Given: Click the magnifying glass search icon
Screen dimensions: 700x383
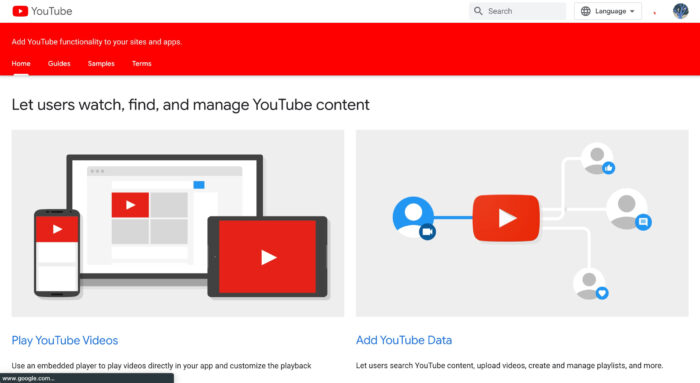Looking at the screenshot, I should 478,11.
